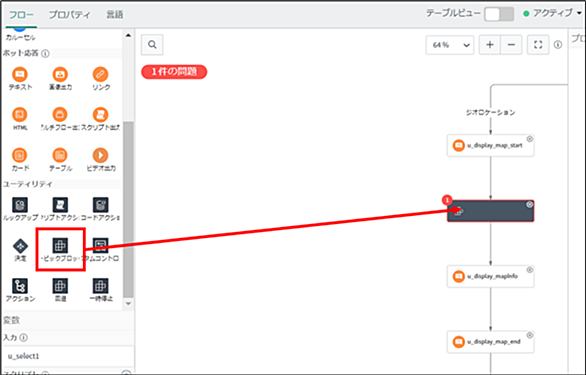The width and height of the screenshot is (586, 375).
Task: Click the palette vertical scrollbar thumb
Action: click(128, 209)
